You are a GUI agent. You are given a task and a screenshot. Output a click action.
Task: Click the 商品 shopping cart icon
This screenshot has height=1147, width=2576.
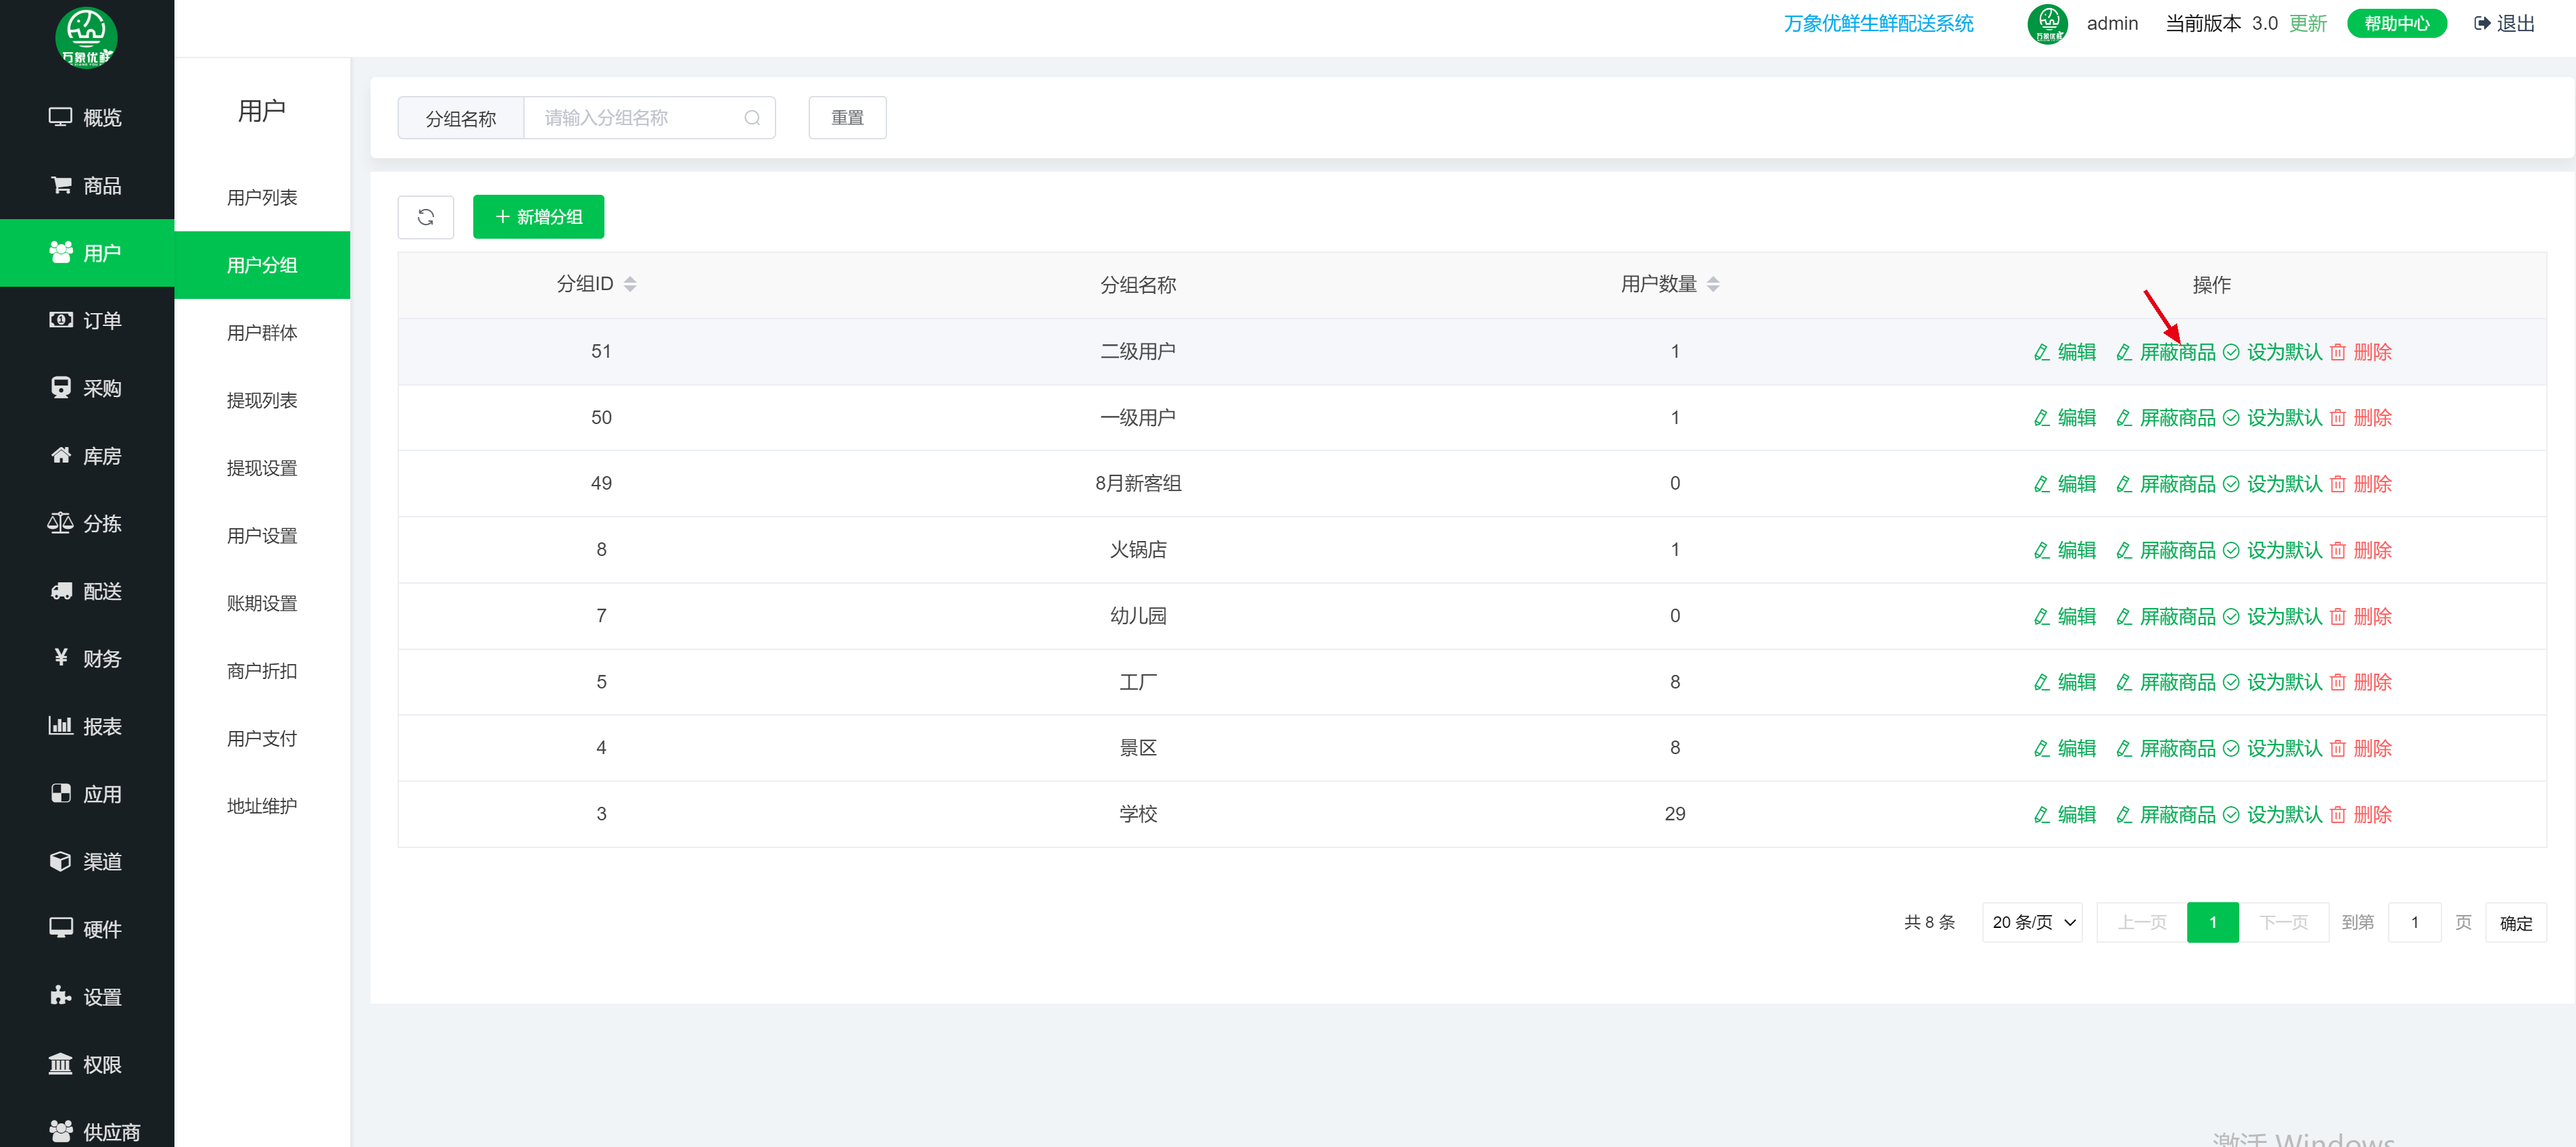click(x=61, y=185)
